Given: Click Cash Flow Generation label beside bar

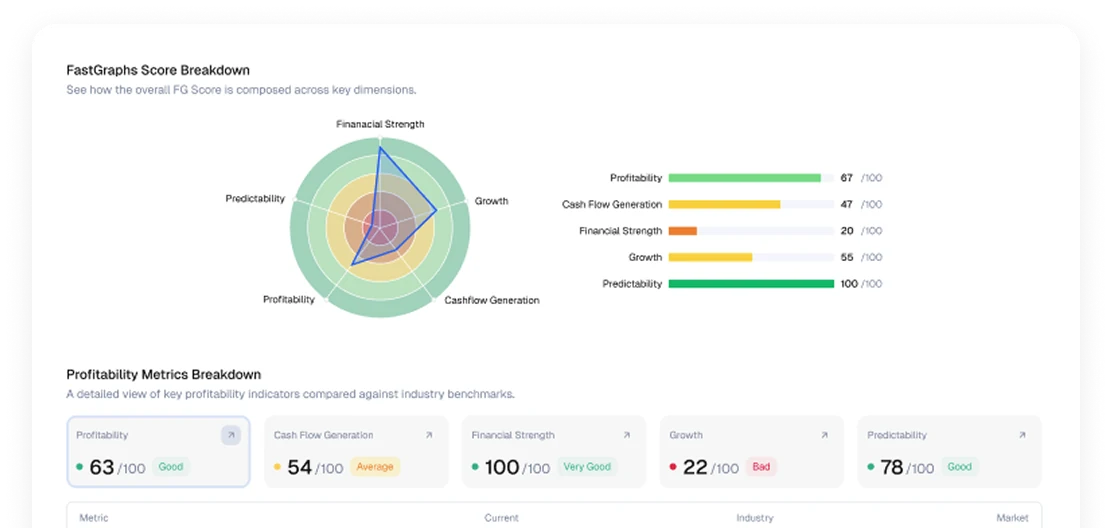Looking at the screenshot, I should point(612,204).
